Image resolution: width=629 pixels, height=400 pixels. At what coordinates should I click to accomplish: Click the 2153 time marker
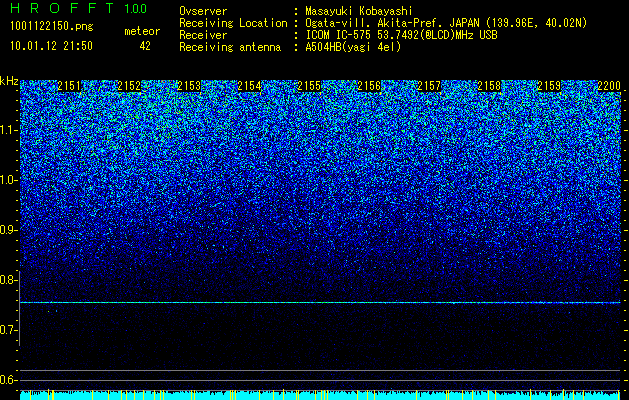point(189,86)
